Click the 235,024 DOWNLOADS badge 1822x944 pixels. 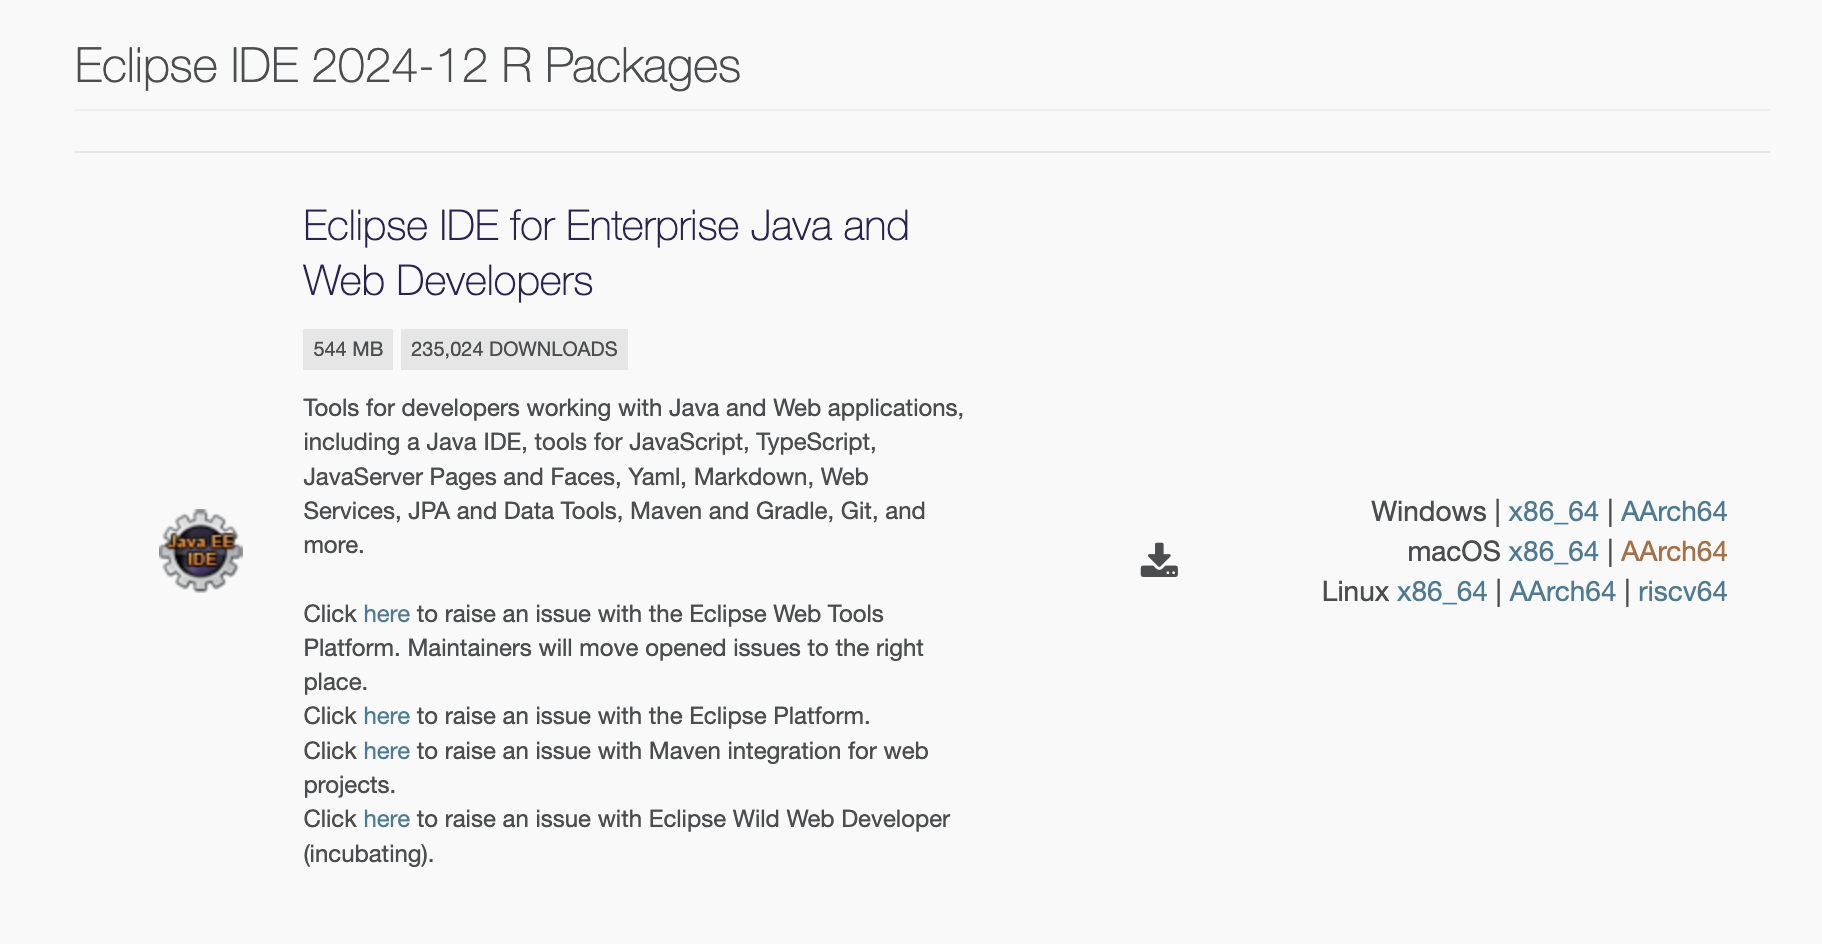click(x=514, y=349)
